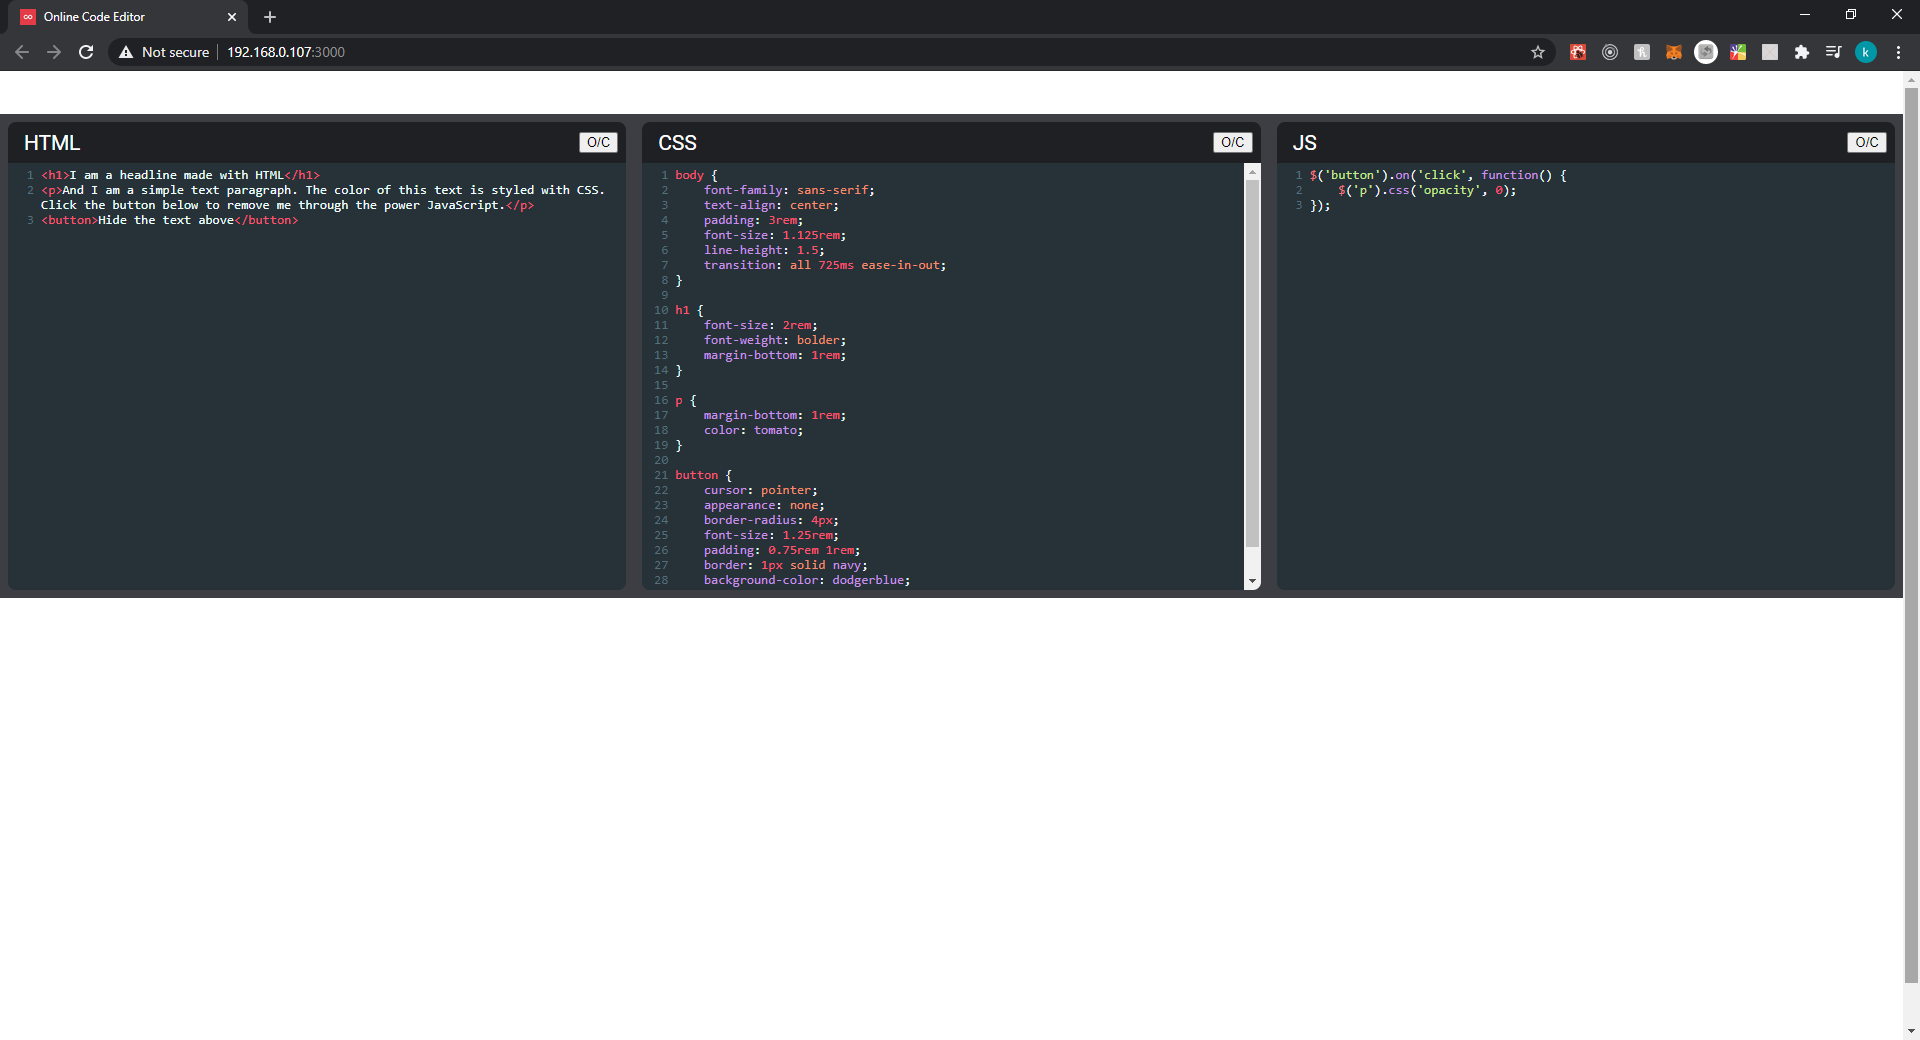Open the red atom extension icon

1578,52
